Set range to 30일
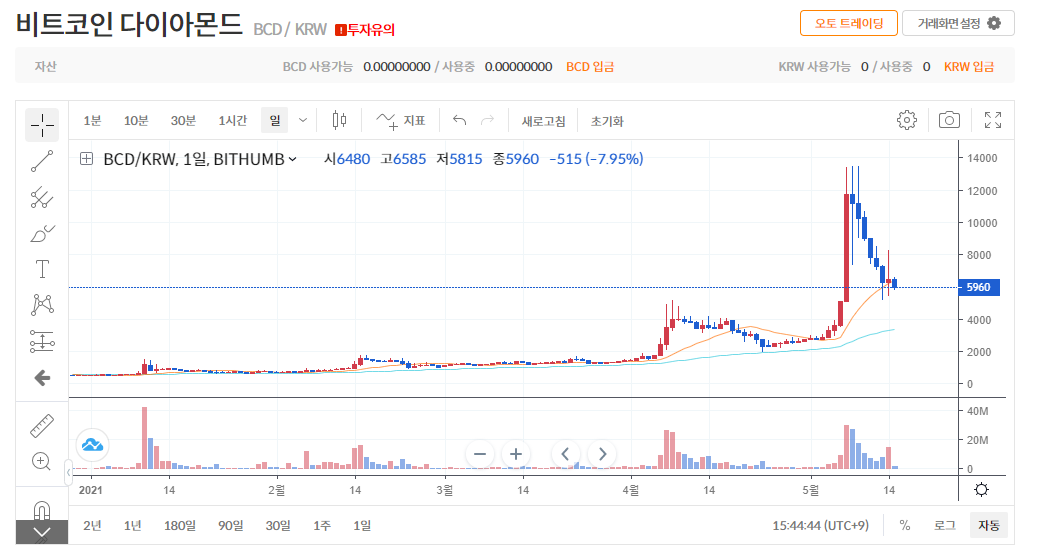This screenshot has height=555, width=1042. tap(278, 526)
